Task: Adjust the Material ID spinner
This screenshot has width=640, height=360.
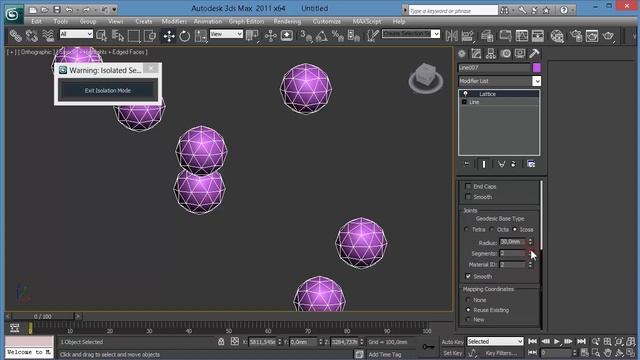Action: coord(530,264)
